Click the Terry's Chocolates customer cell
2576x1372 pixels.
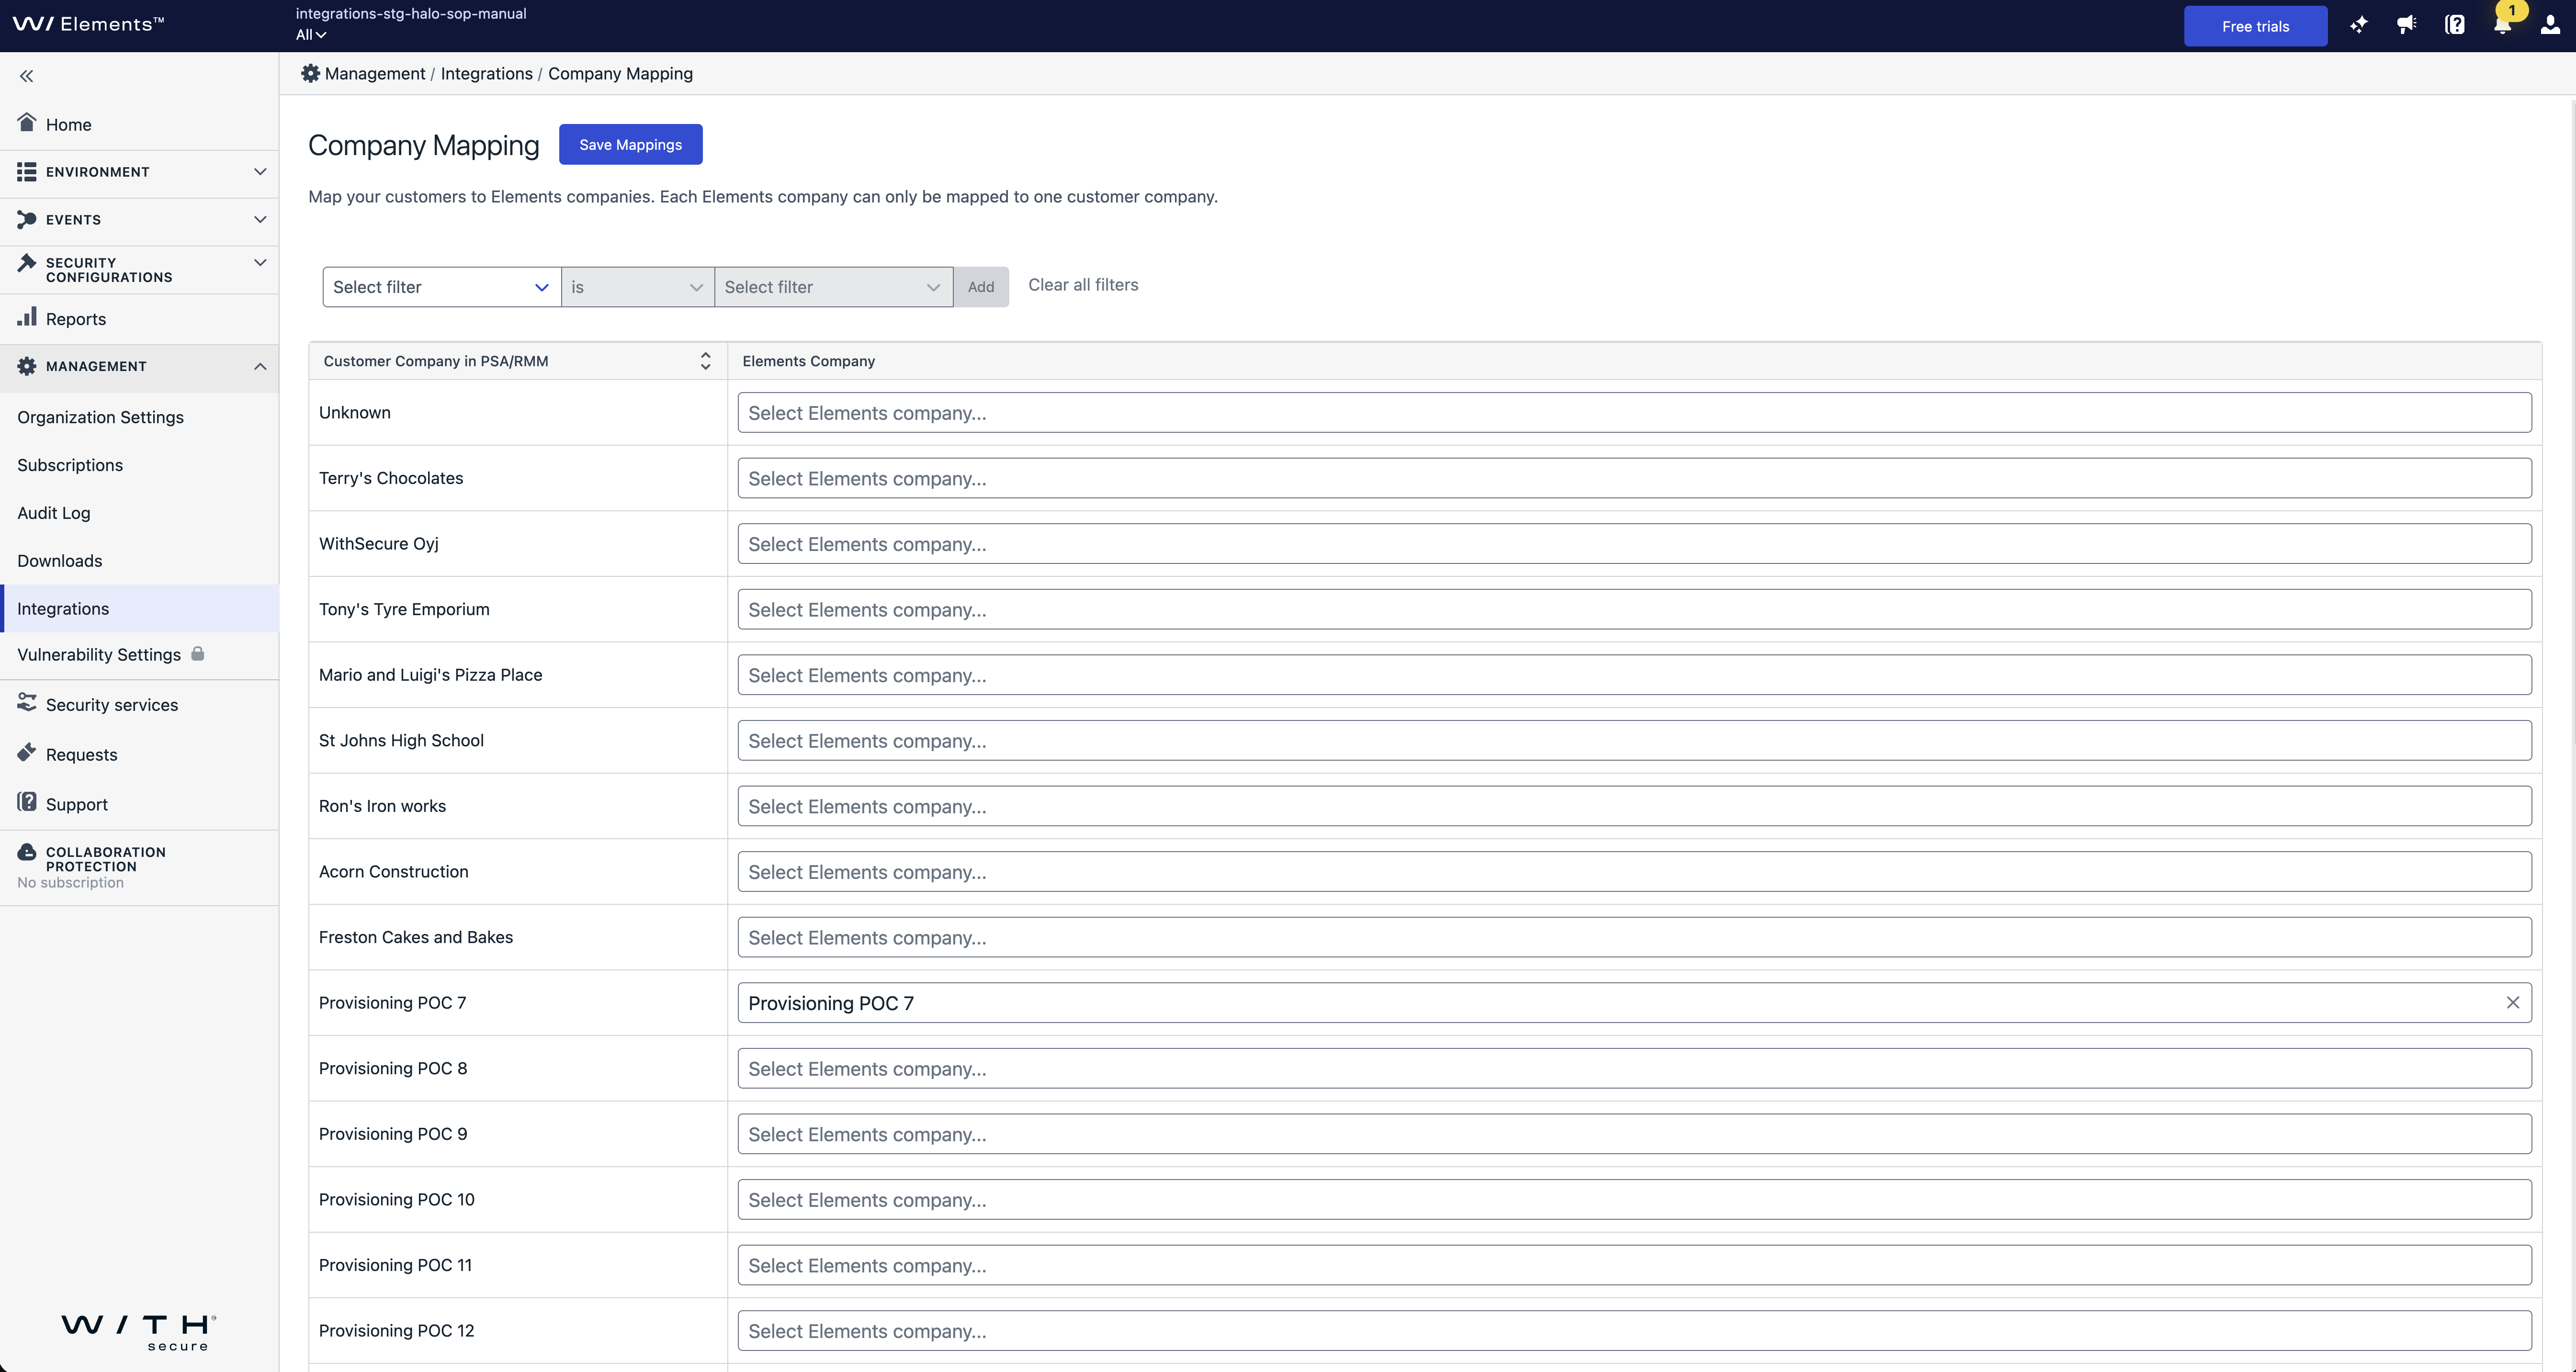point(518,478)
